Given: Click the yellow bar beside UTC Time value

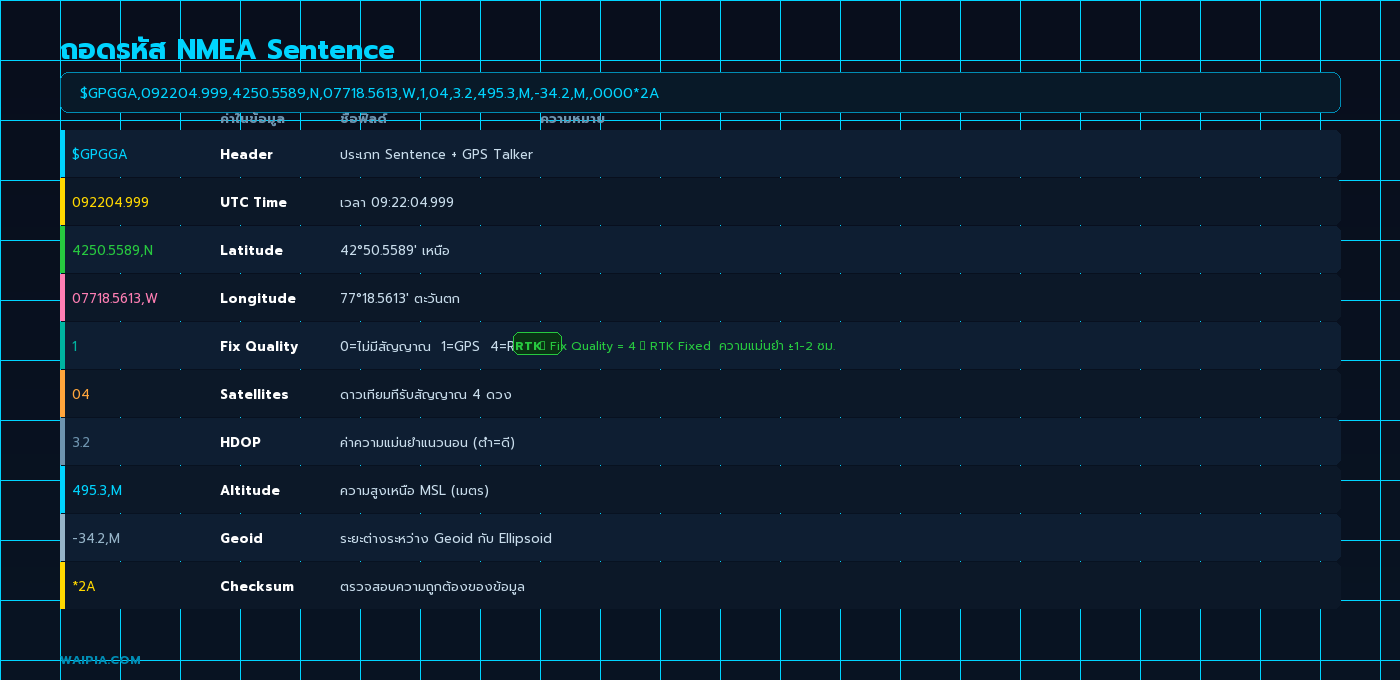Looking at the screenshot, I should pyautogui.click(x=63, y=201).
